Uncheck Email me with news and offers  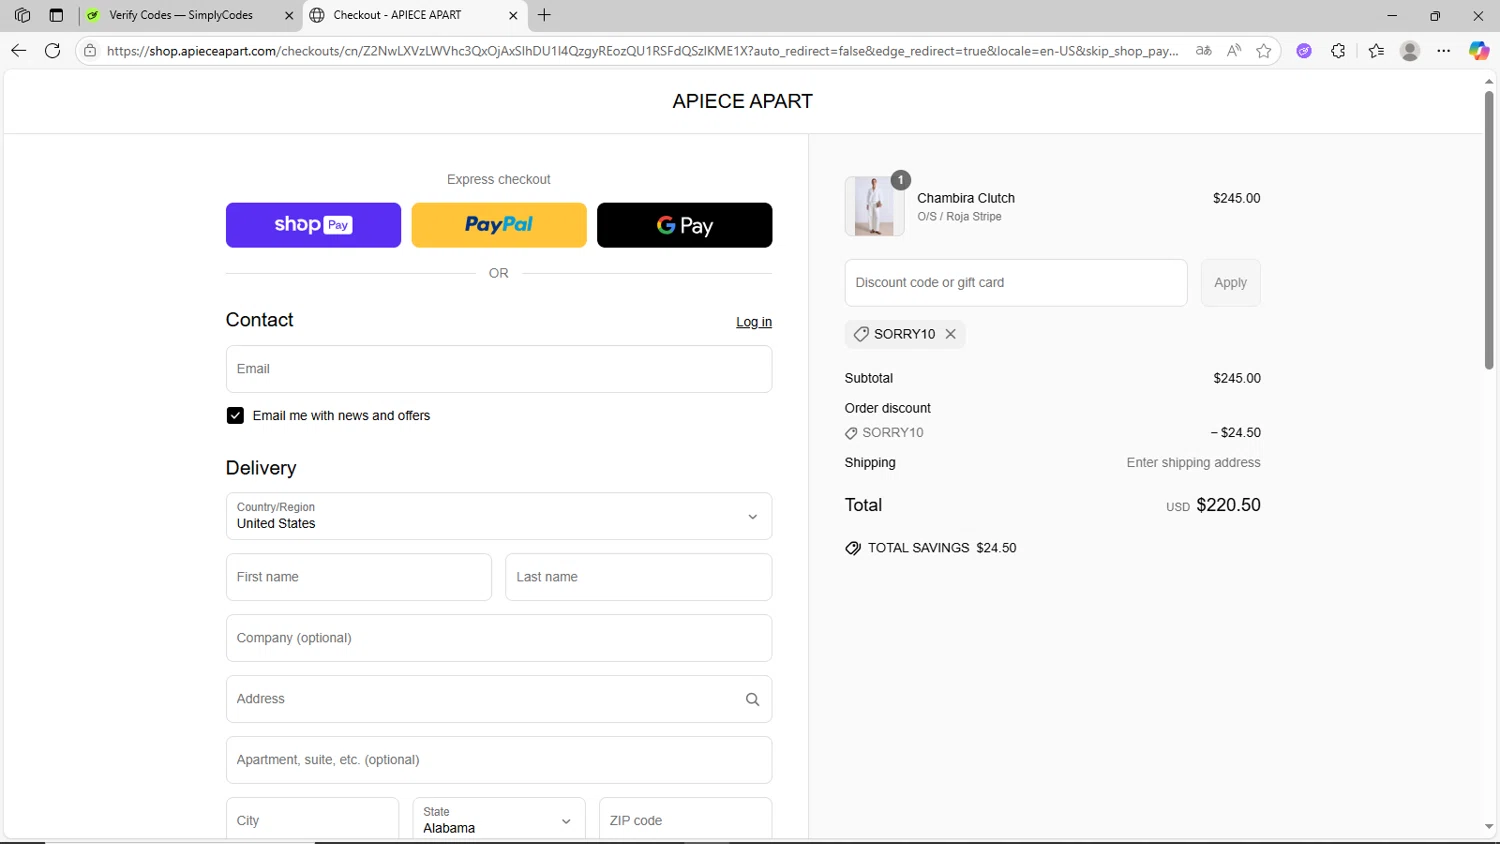[235, 415]
